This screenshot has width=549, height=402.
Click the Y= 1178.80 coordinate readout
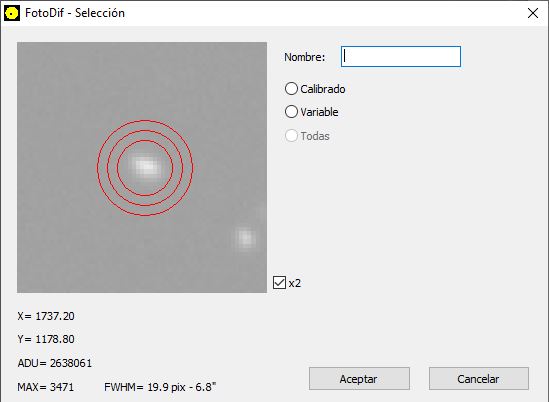coord(46,339)
